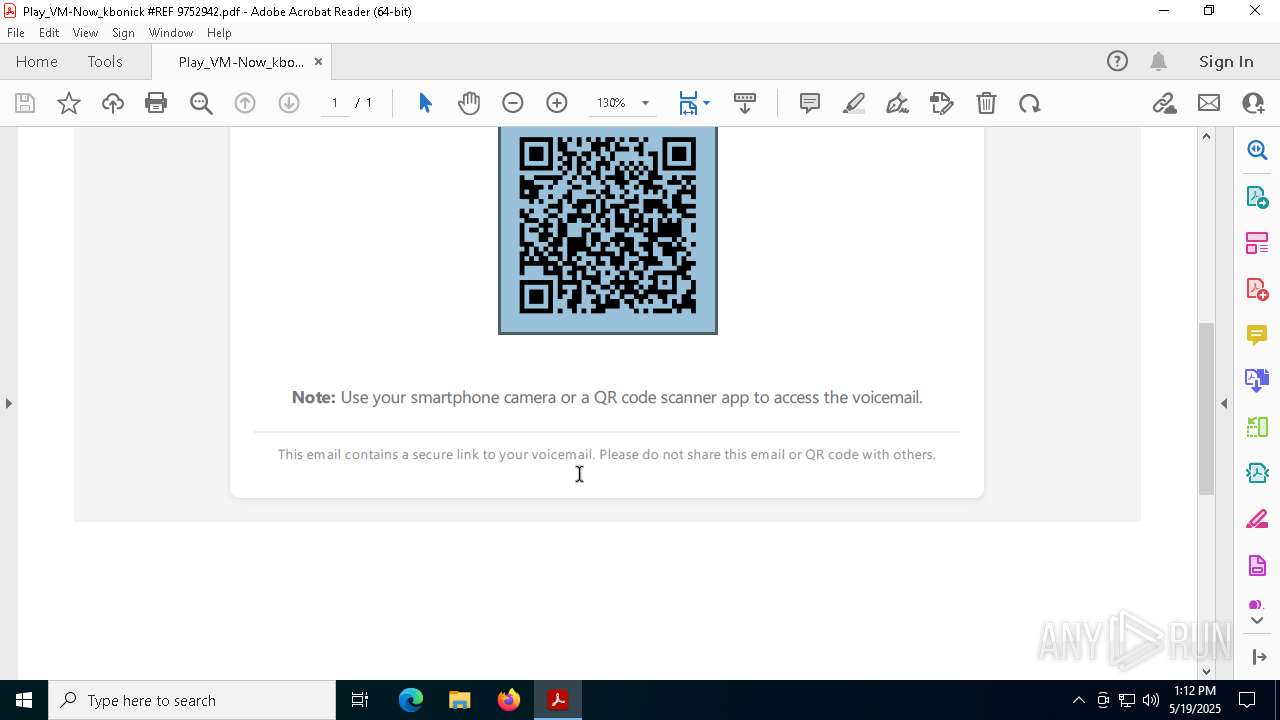Open the Fill & Sign tool in sidebar
1280x720 pixels.
pyautogui.click(x=1257, y=520)
